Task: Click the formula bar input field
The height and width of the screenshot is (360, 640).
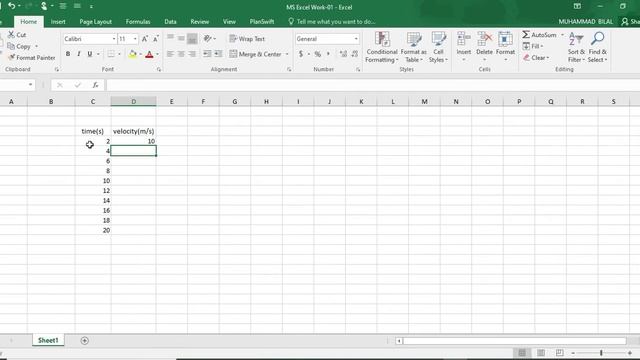Action: (x=372, y=85)
